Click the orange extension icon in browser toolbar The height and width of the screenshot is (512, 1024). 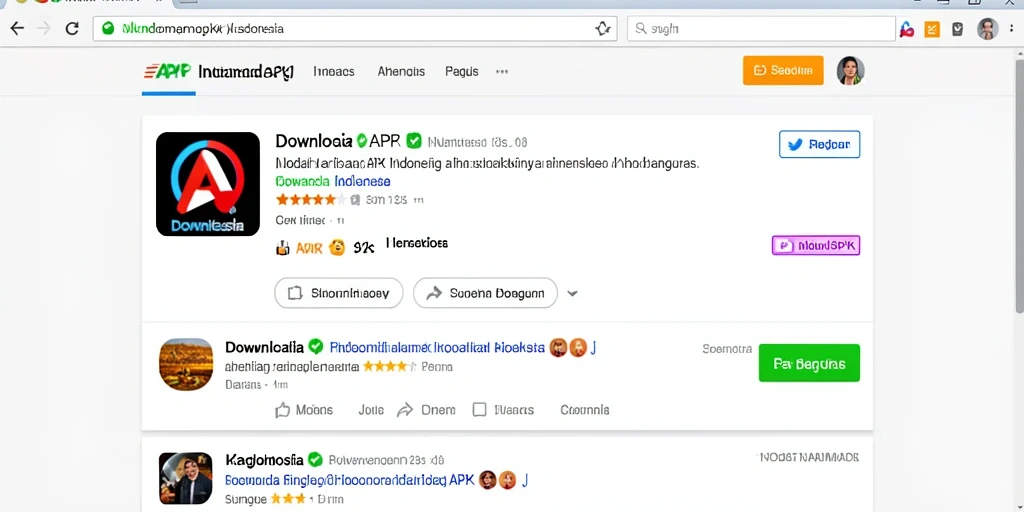pos(932,29)
